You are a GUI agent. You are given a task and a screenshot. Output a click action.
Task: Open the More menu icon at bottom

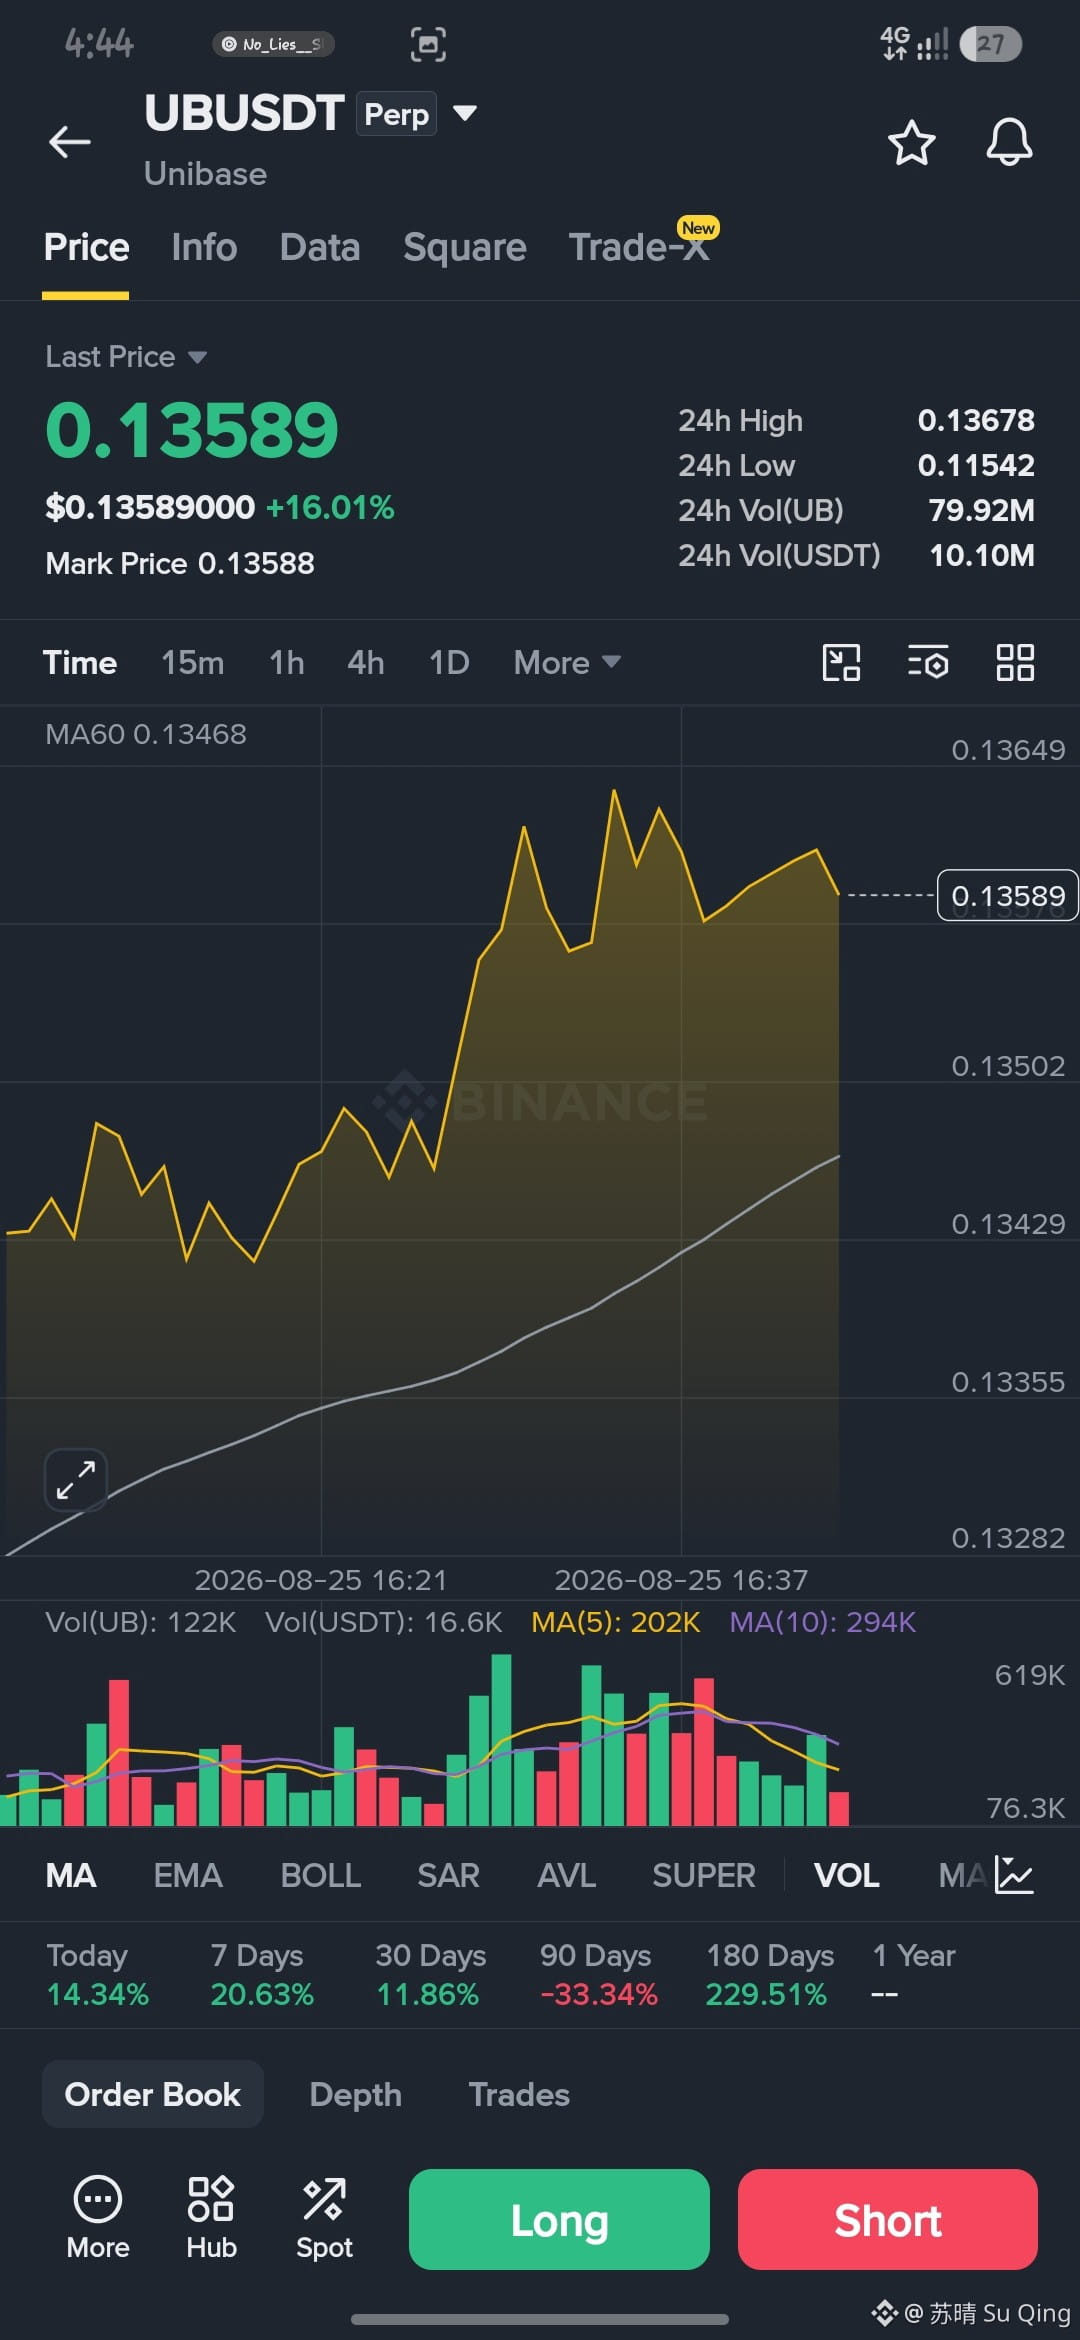pos(98,2218)
